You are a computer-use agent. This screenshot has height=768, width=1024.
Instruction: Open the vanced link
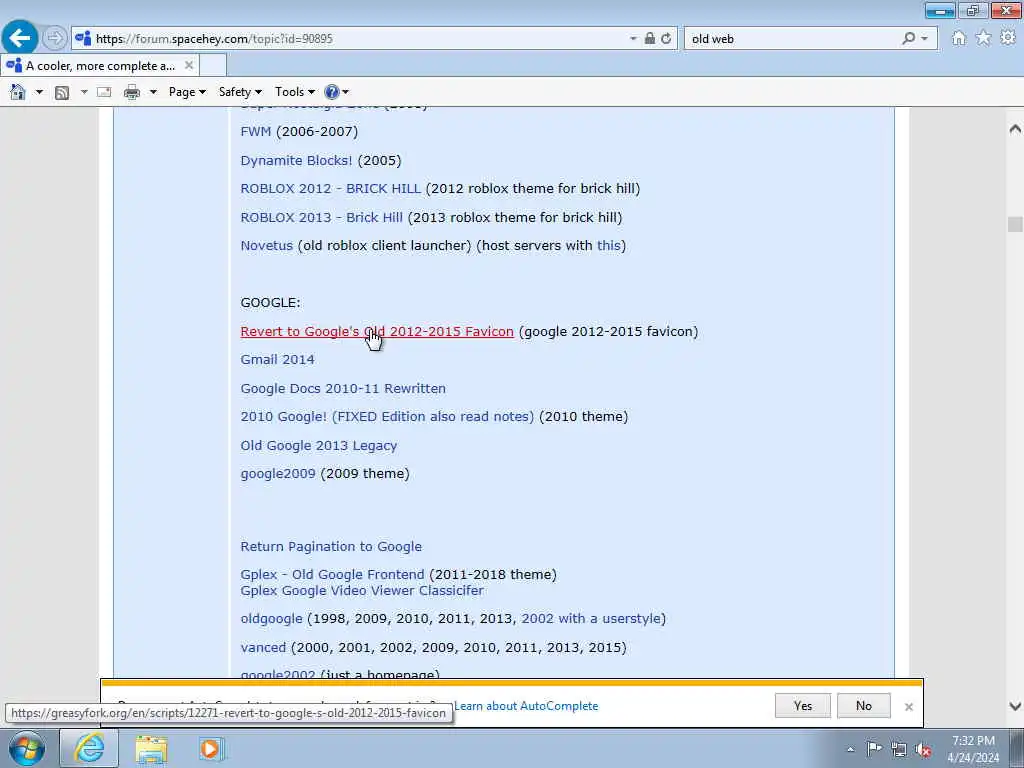point(263,647)
